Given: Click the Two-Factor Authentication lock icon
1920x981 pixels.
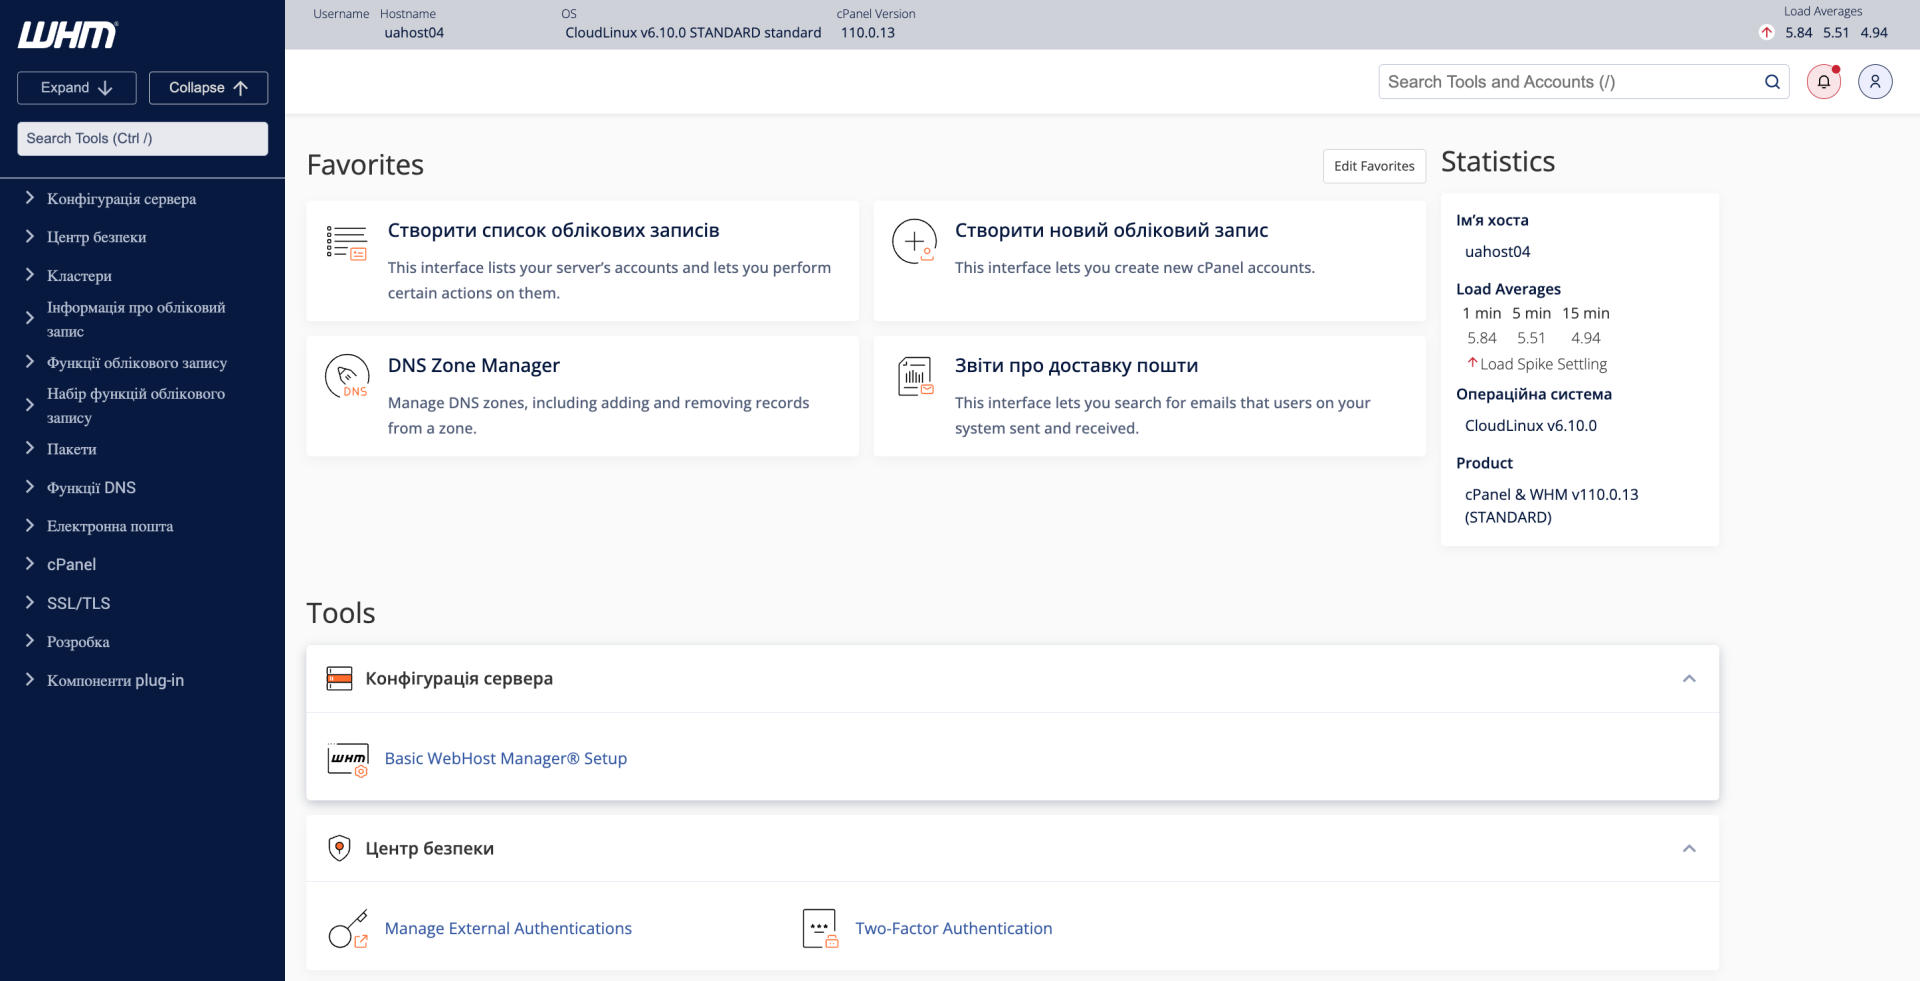Looking at the screenshot, I should (818, 928).
